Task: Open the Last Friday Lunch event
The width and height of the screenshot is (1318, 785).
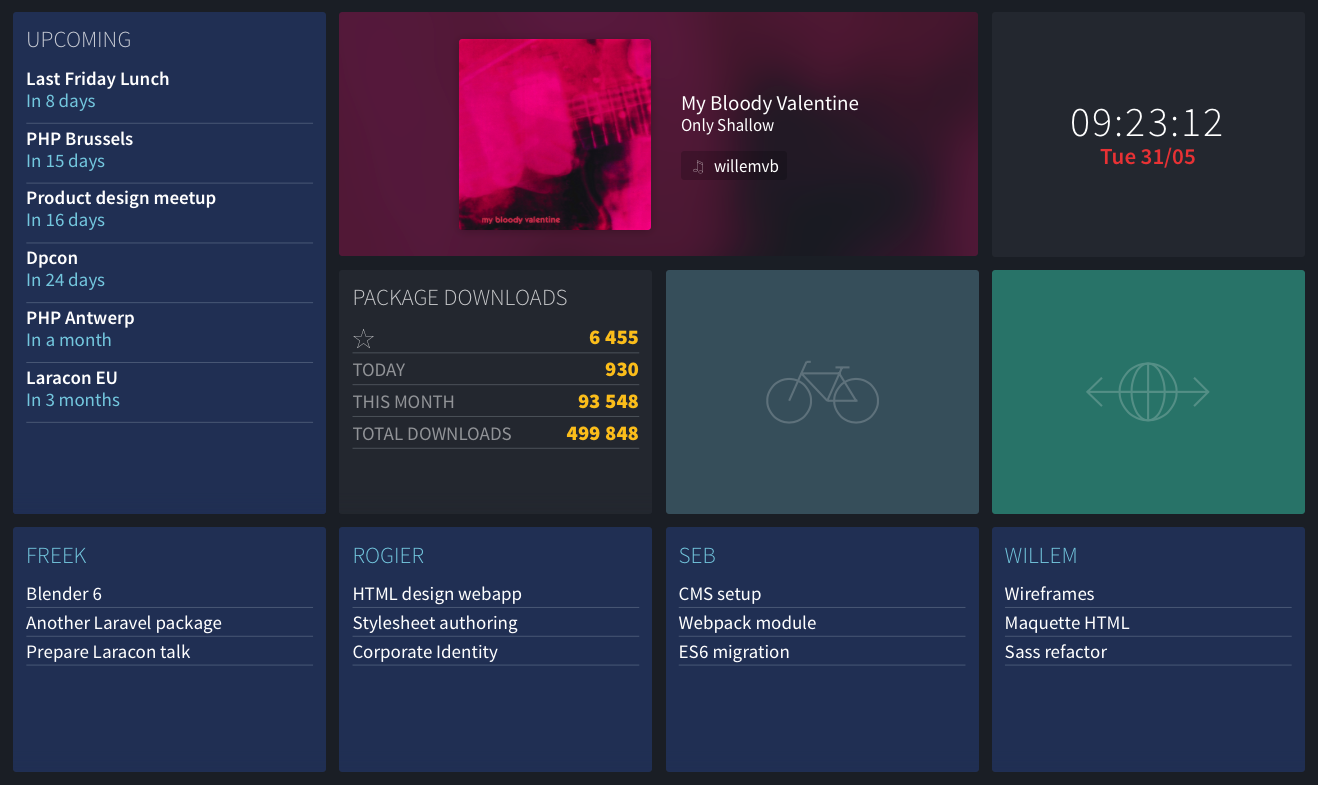Action: pyautogui.click(x=98, y=79)
